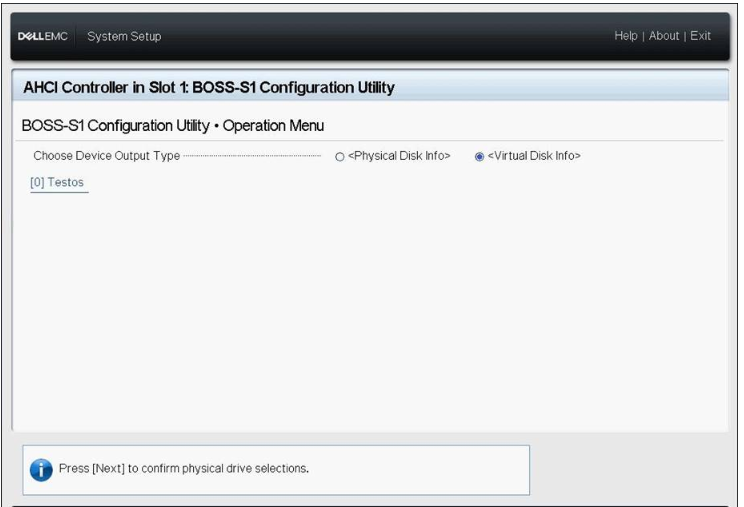Image resolution: width=744 pixels, height=507 pixels.
Task: Click the <Virtual Disk Info> label text
Action: coord(534,157)
